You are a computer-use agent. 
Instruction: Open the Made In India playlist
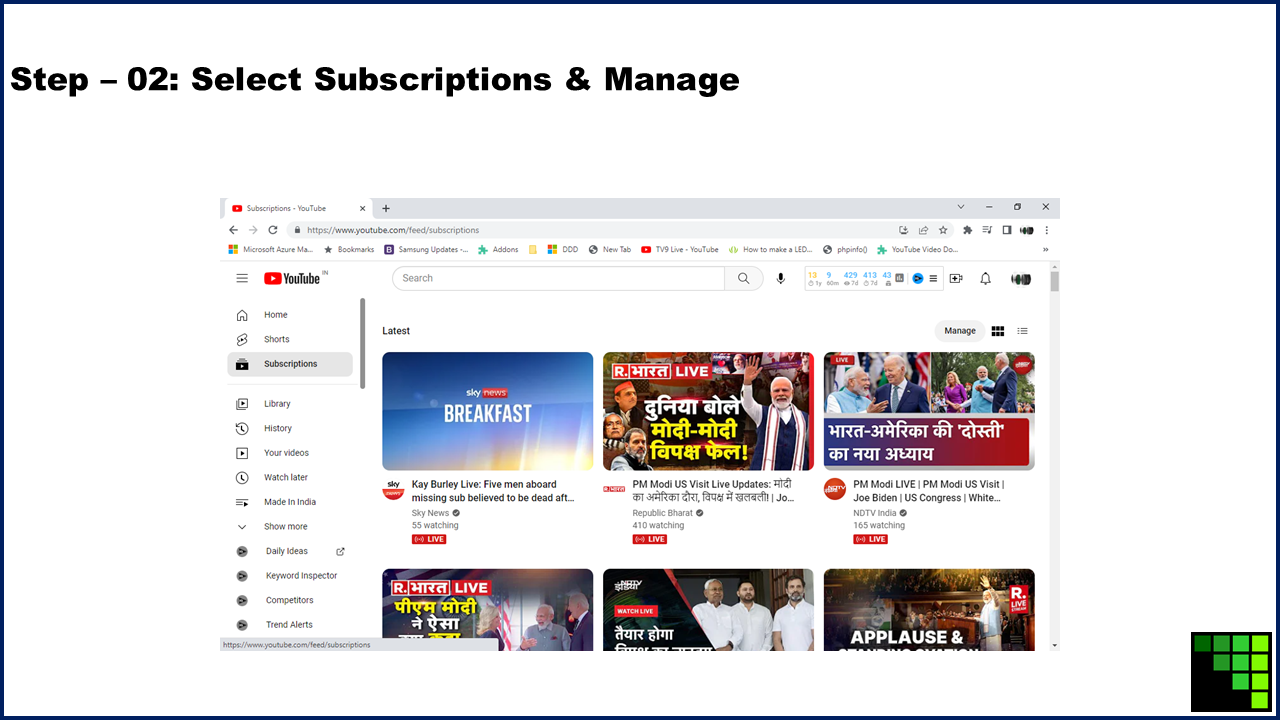[290, 502]
